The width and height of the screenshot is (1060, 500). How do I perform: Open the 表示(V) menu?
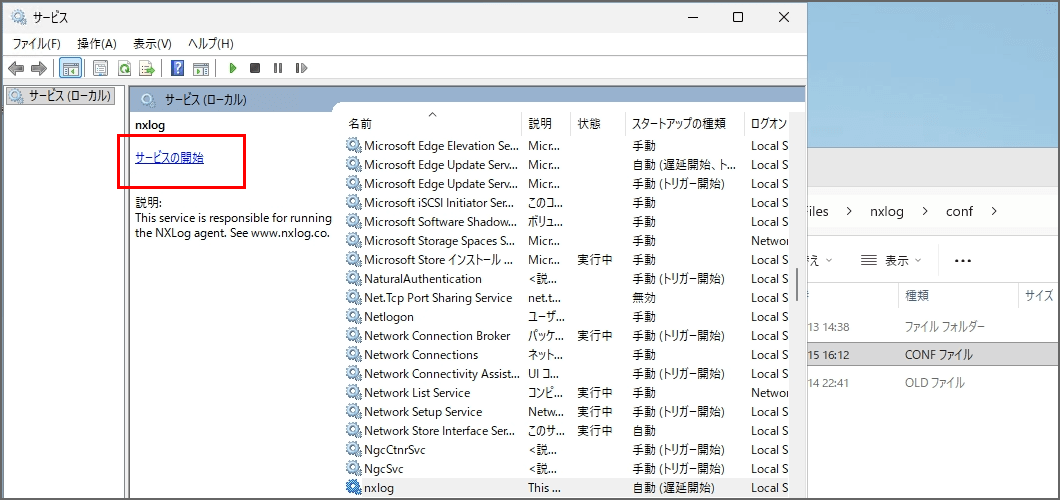pyautogui.click(x=152, y=44)
